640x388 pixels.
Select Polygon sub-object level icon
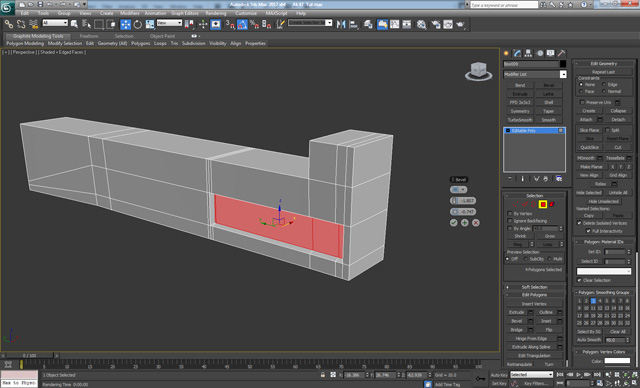[x=543, y=204]
